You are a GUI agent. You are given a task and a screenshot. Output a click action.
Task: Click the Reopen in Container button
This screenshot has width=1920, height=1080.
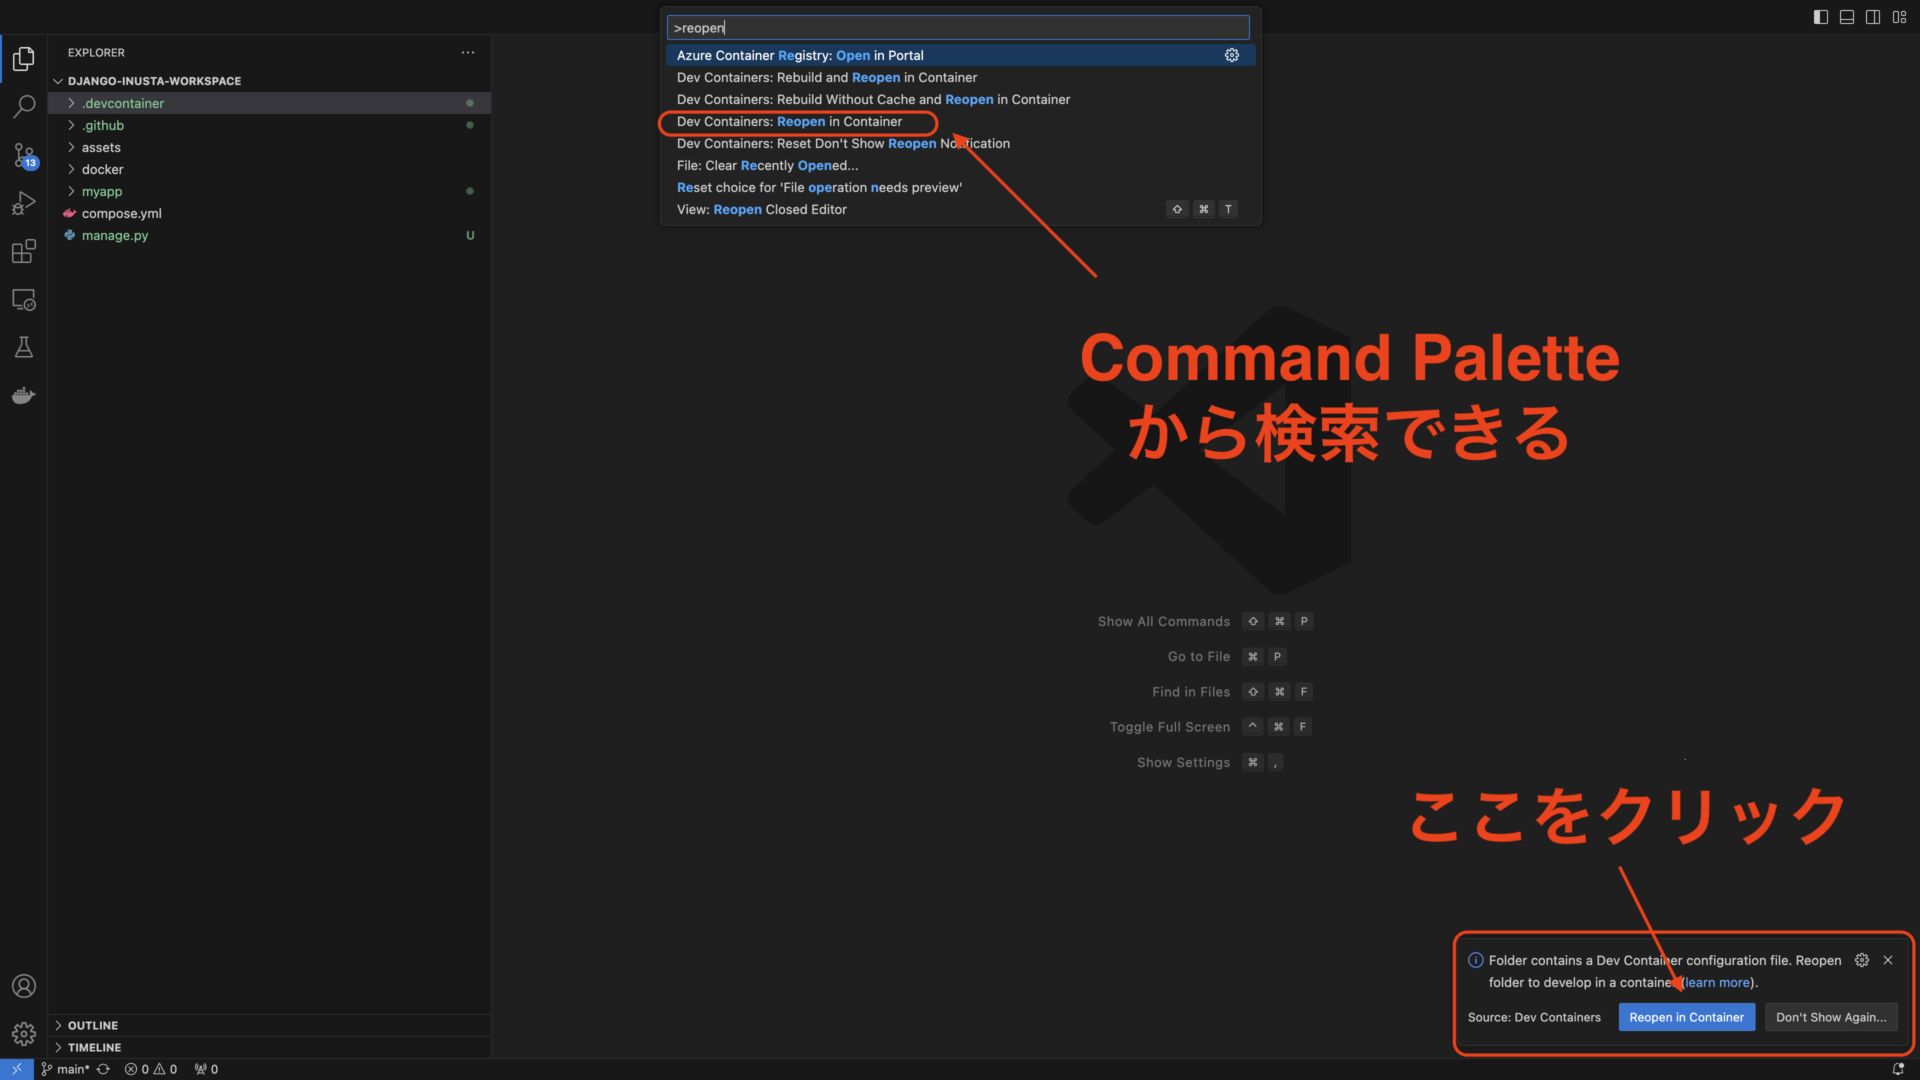pyautogui.click(x=1686, y=1017)
